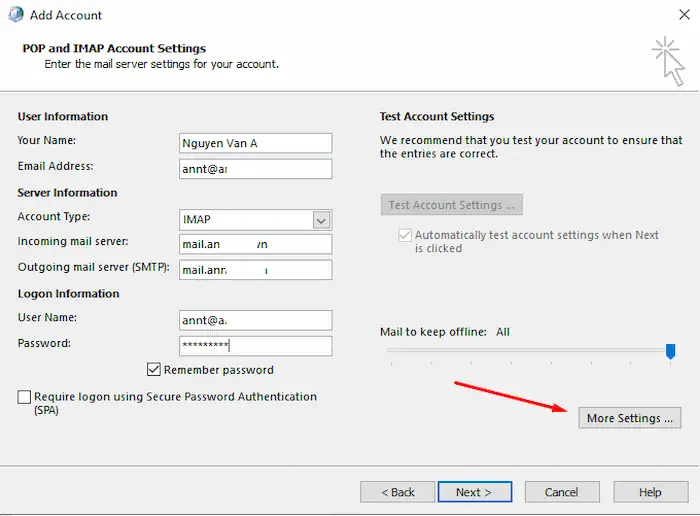Click into the Password field
The width and height of the screenshot is (700, 516).
[255, 345]
